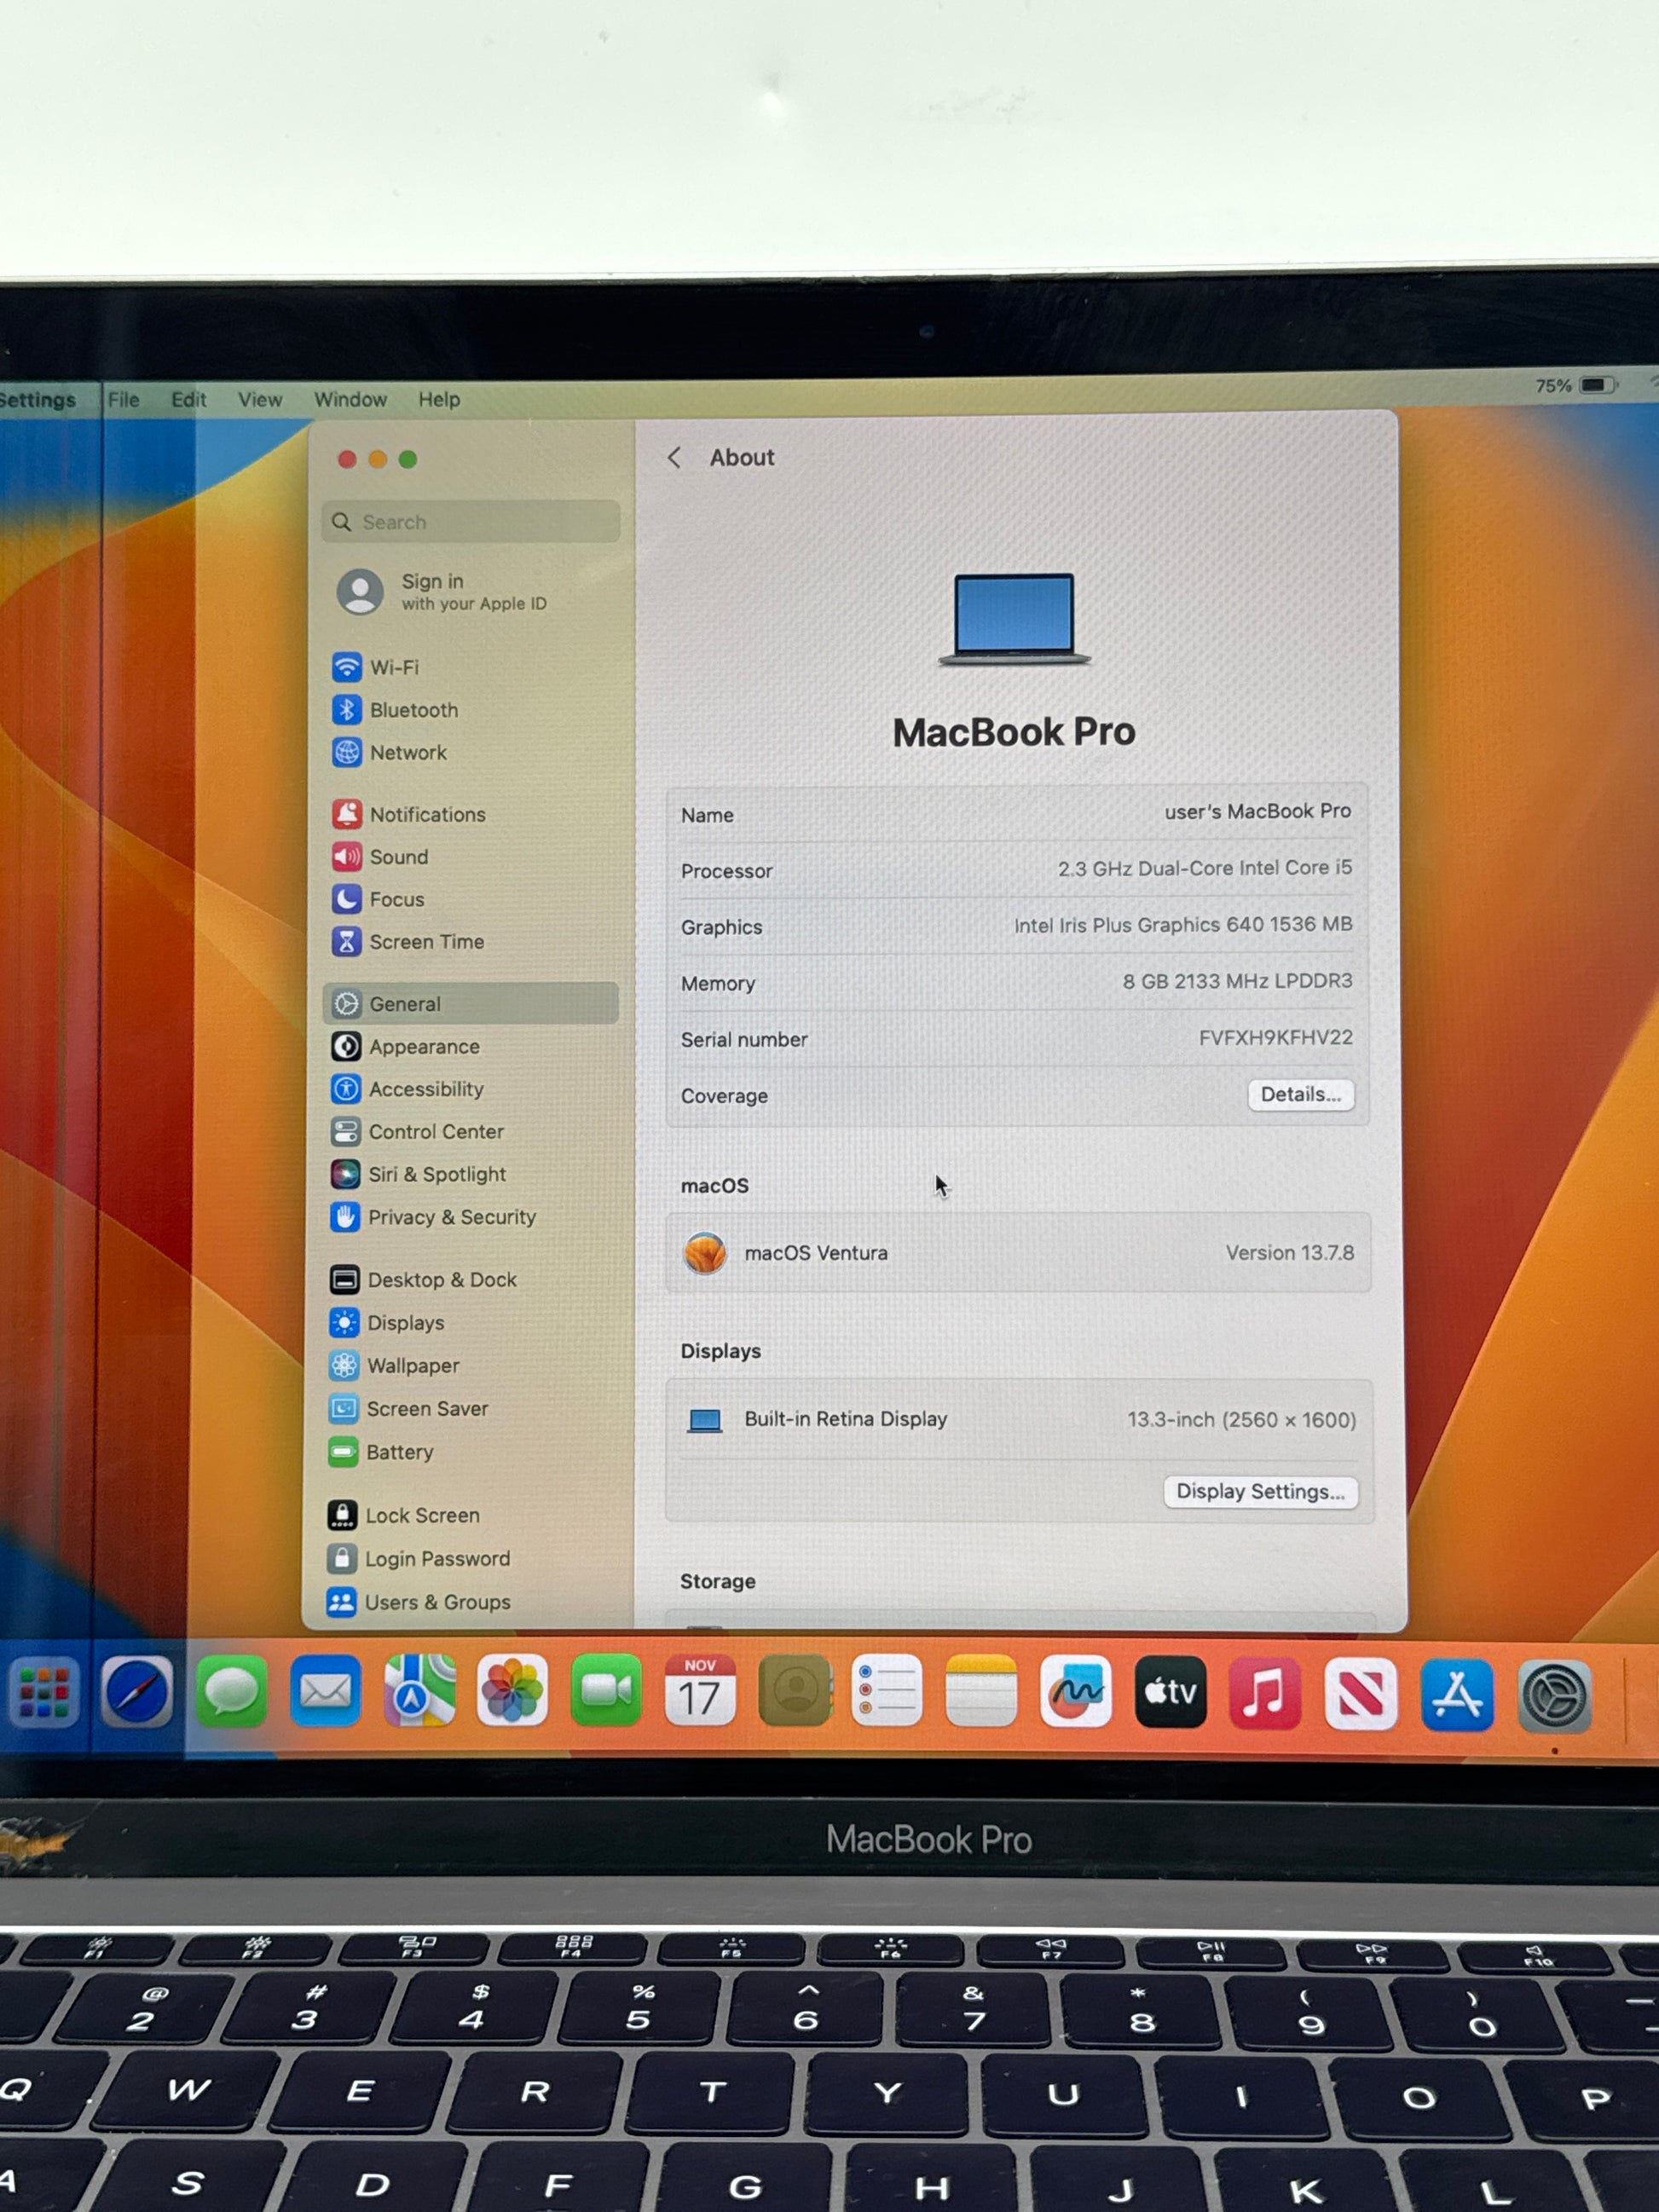Launch App Store from the Dock

click(1456, 1695)
